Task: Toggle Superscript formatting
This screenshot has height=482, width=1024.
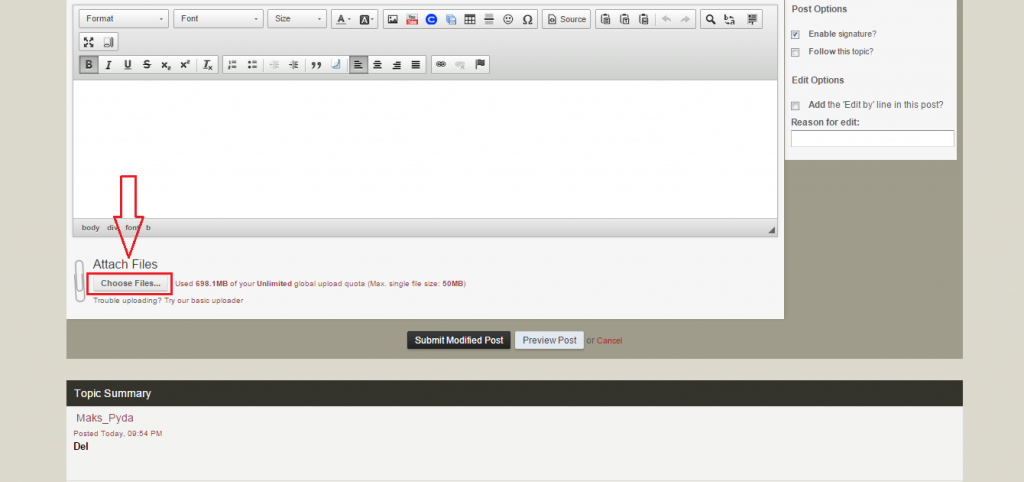Action: (185, 64)
